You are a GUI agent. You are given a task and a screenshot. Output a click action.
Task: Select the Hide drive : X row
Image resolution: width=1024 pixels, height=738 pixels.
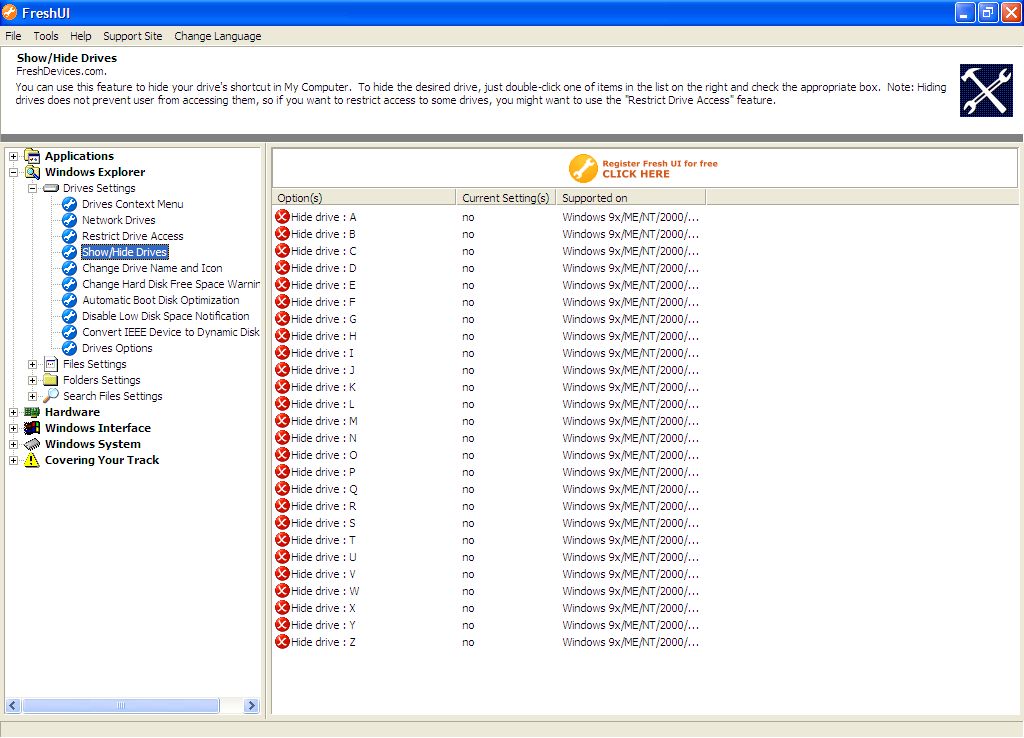click(x=488, y=607)
